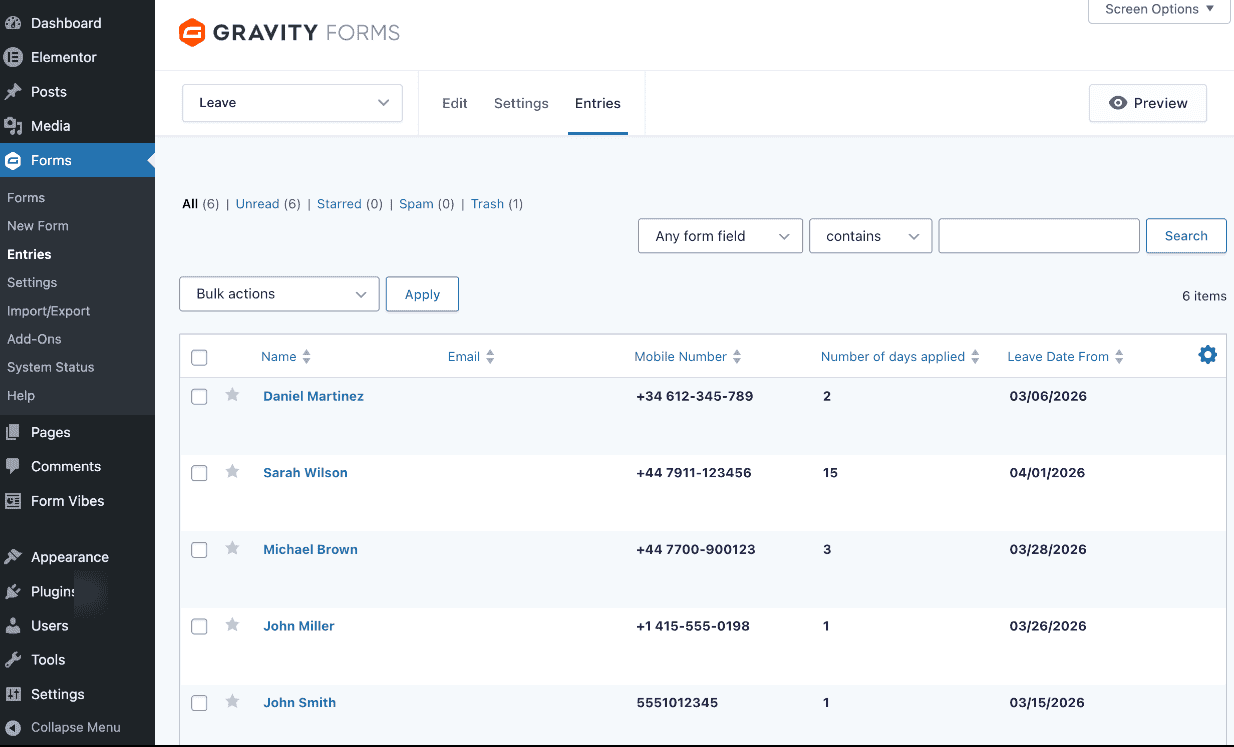Click date 03/26/2026 in John Miller row

(x=1048, y=626)
